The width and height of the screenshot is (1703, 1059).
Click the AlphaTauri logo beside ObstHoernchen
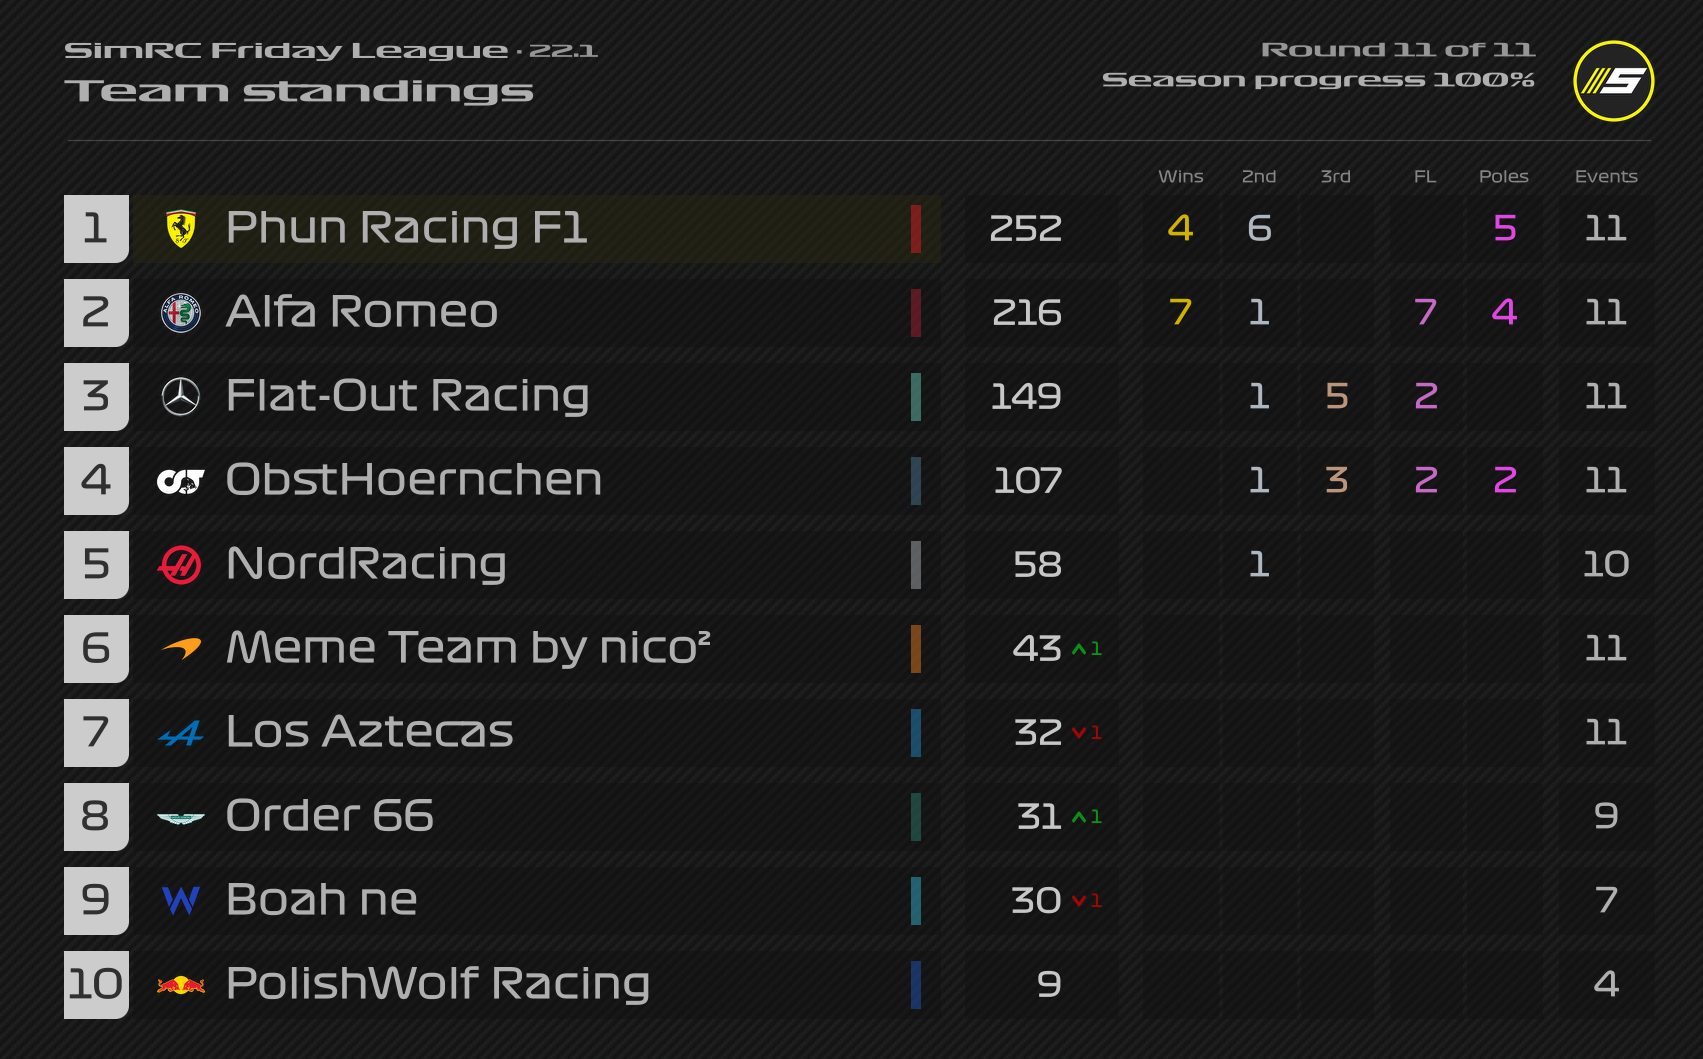pos(181,481)
